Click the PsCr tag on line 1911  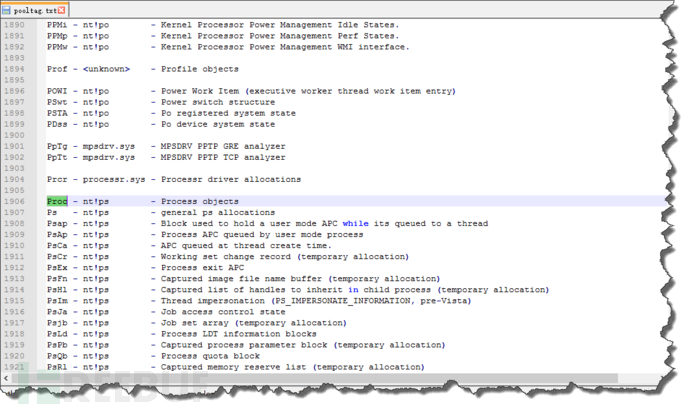pos(57,257)
